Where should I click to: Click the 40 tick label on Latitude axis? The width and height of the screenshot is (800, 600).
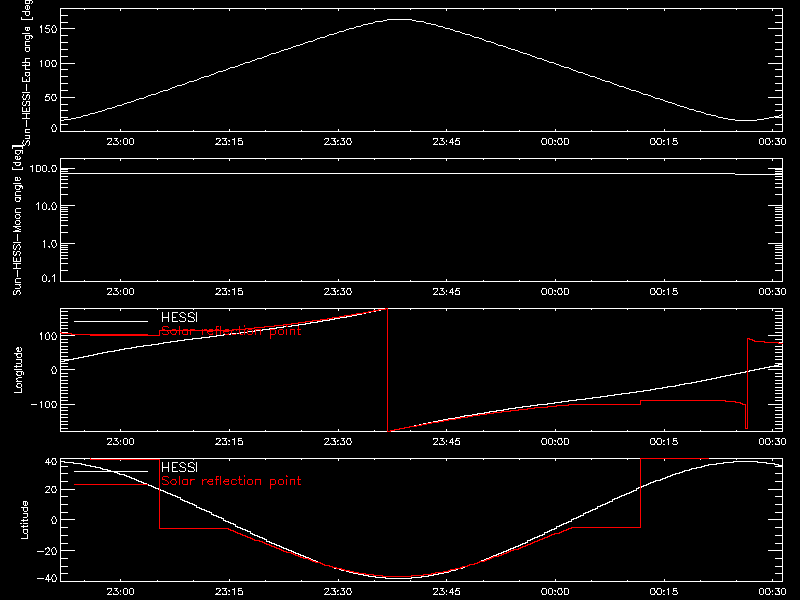point(51,461)
